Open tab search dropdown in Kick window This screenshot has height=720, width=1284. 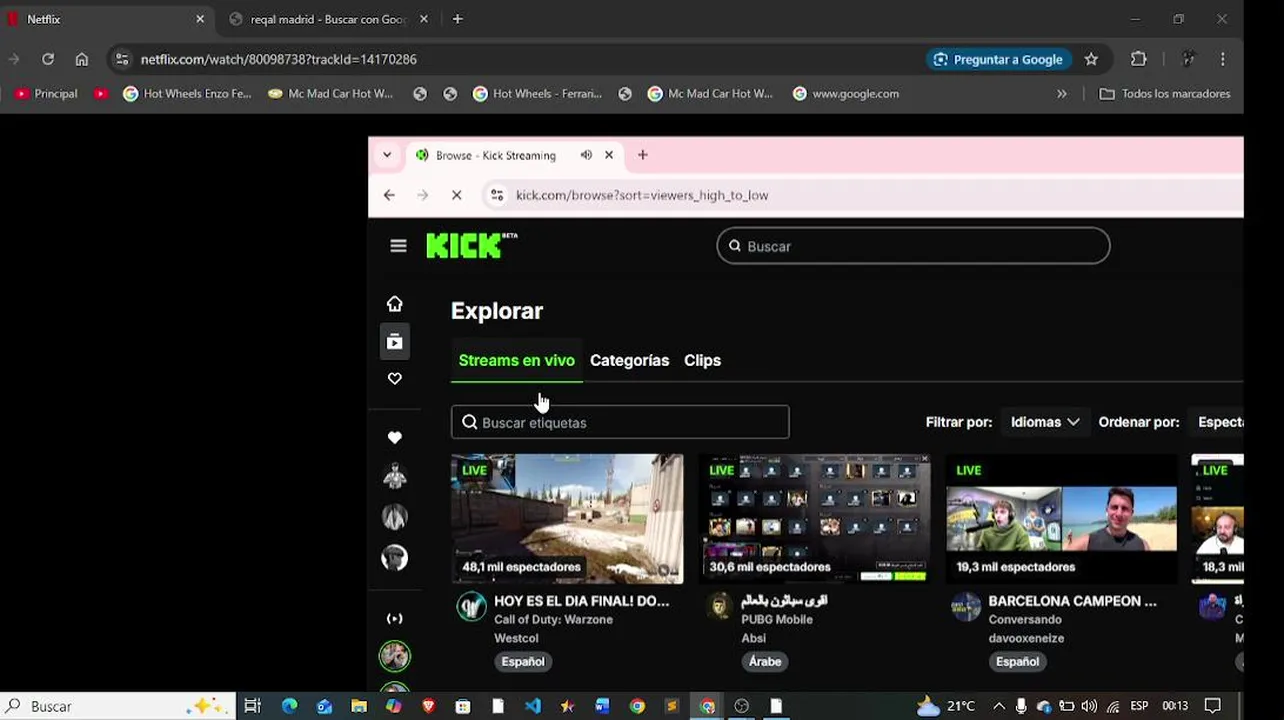coord(387,155)
